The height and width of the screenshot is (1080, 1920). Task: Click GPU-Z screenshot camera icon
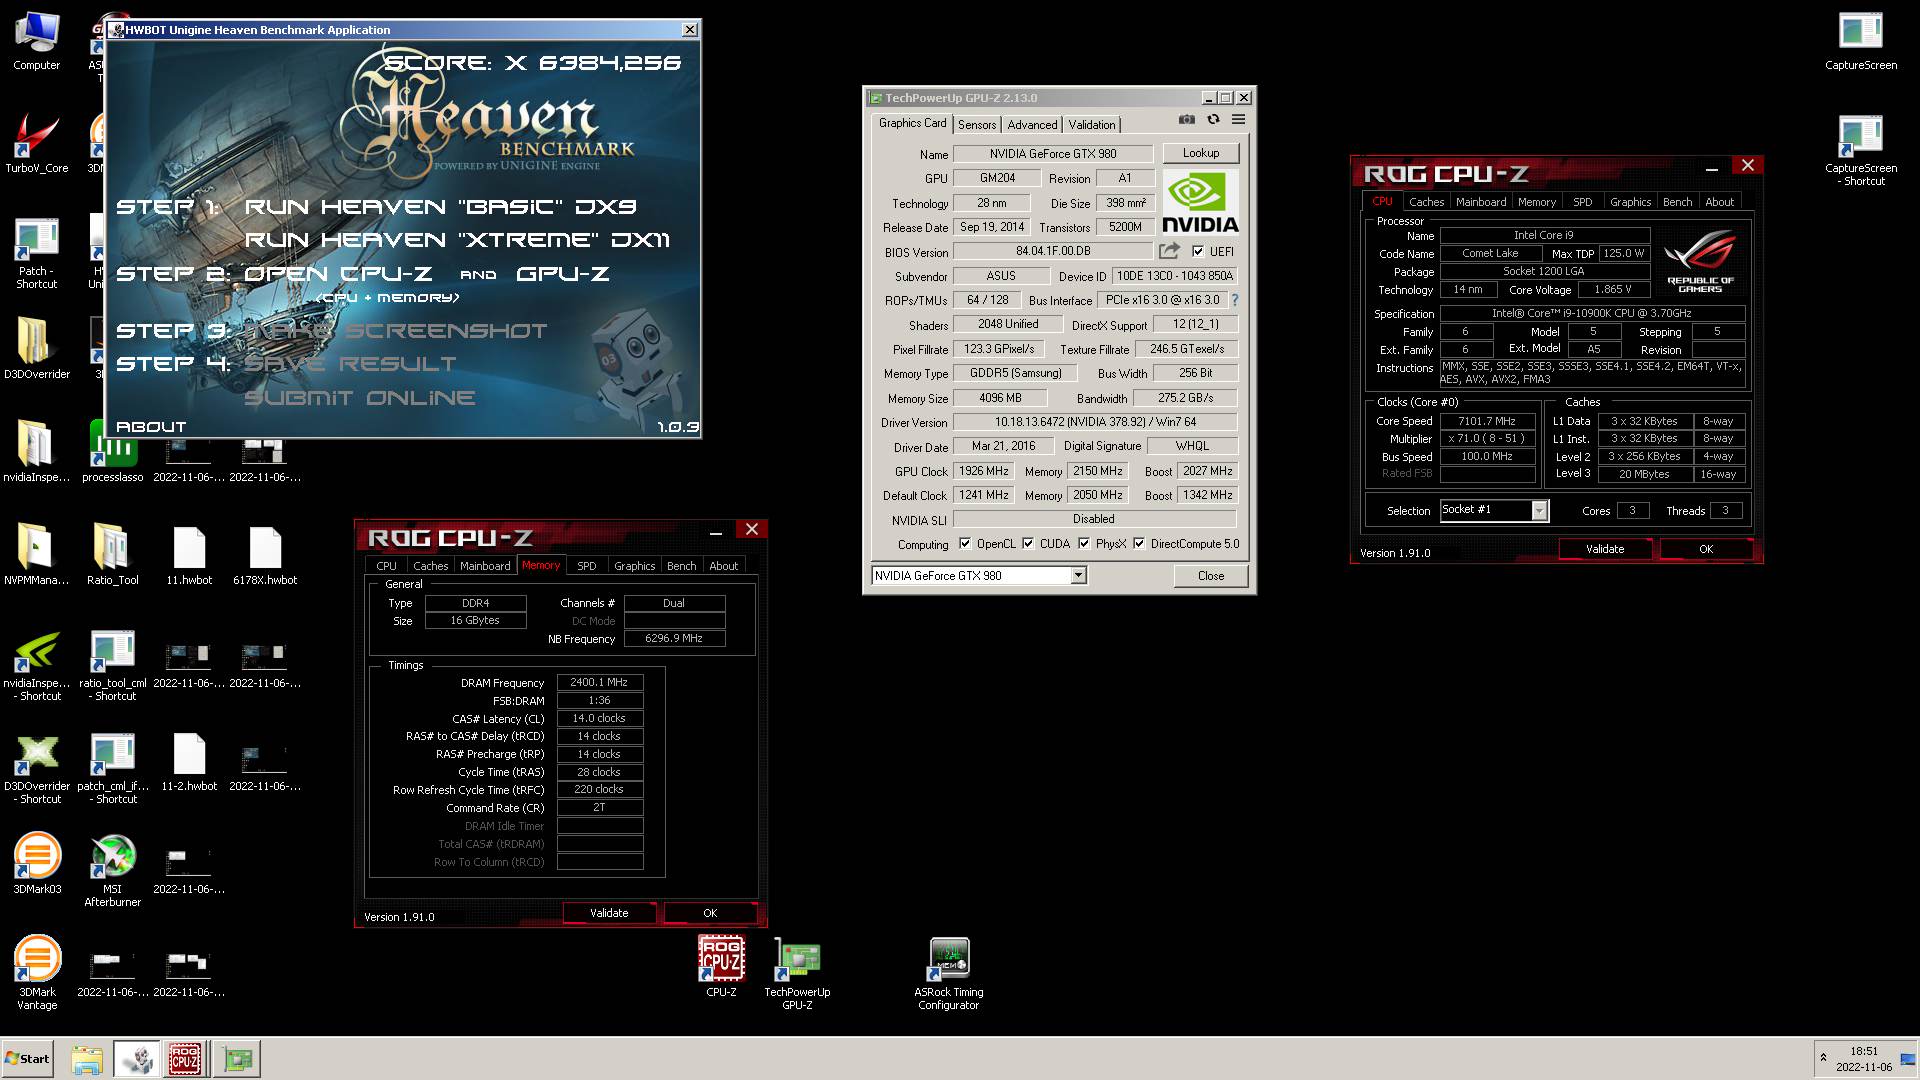1186,120
